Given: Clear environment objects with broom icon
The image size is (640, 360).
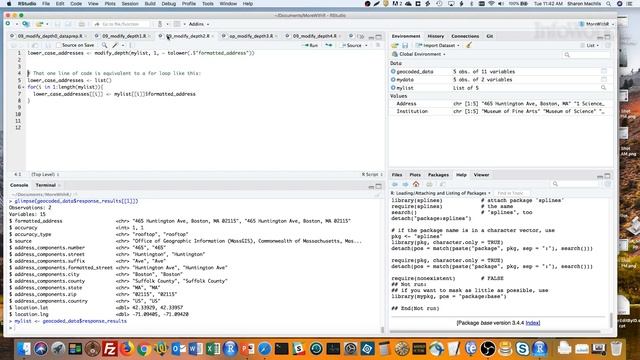Looking at the screenshot, I should [469, 45].
